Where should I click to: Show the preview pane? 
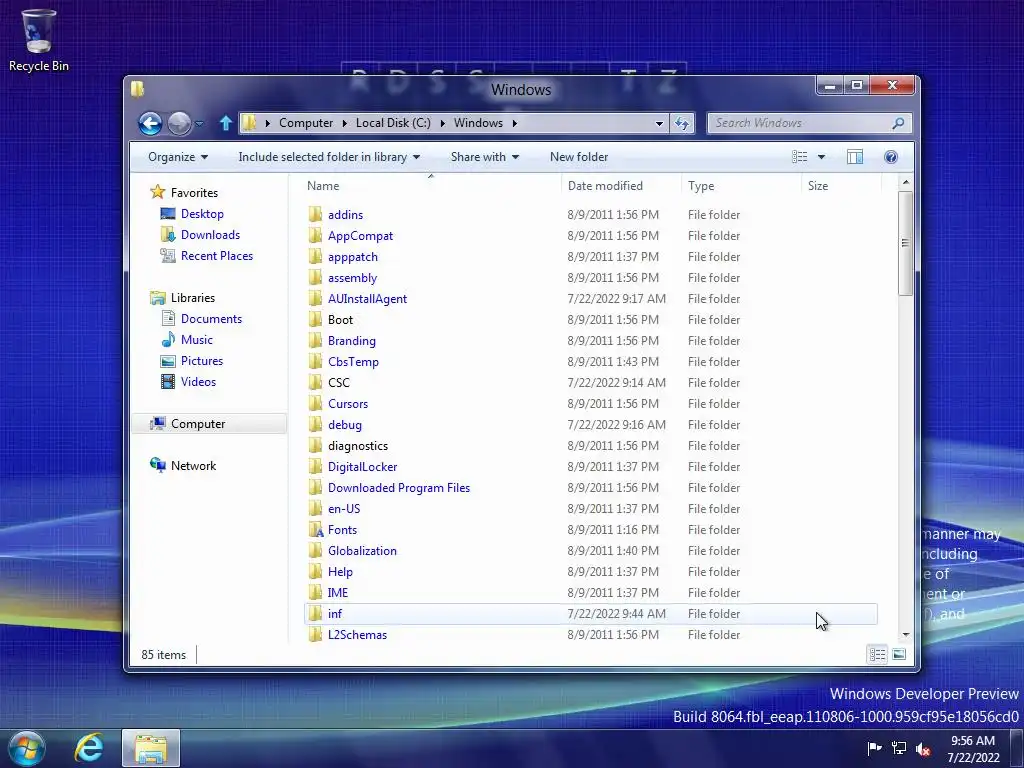coord(854,157)
